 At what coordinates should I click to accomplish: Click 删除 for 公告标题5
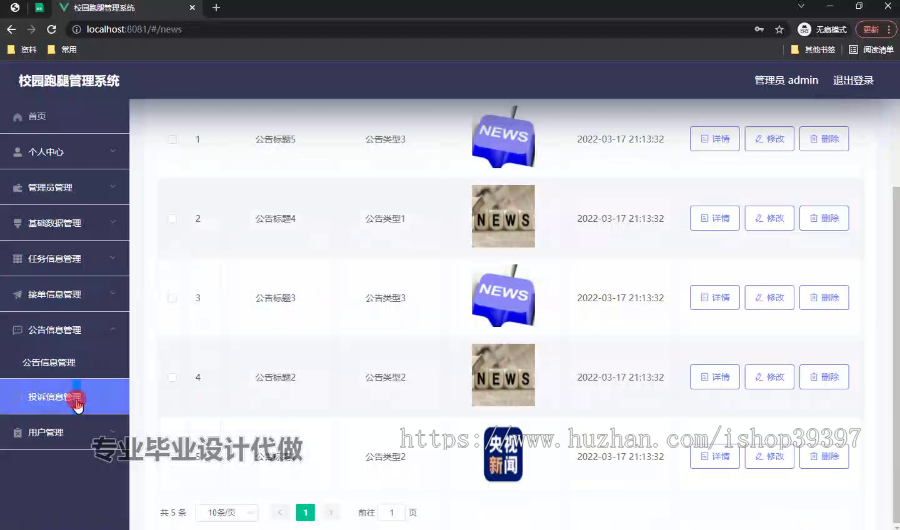click(824, 139)
